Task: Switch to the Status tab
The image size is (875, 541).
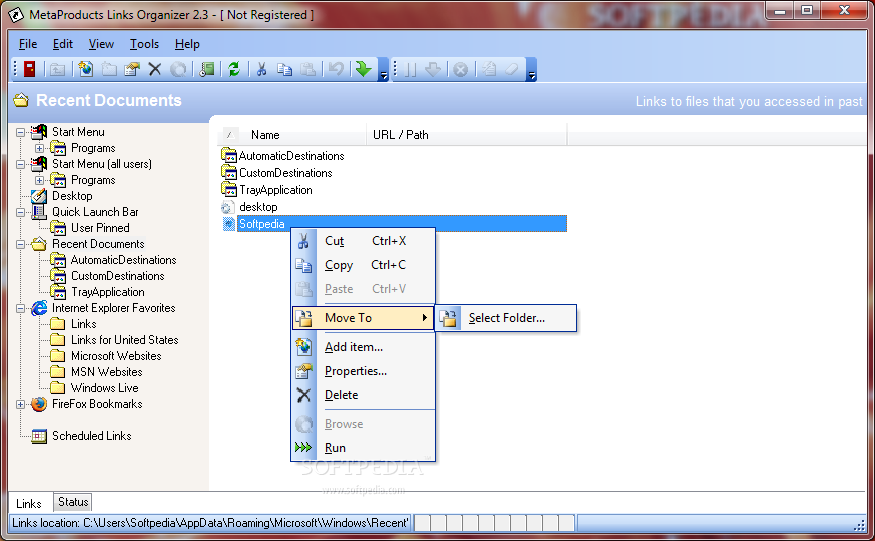Action: point(73,502)
